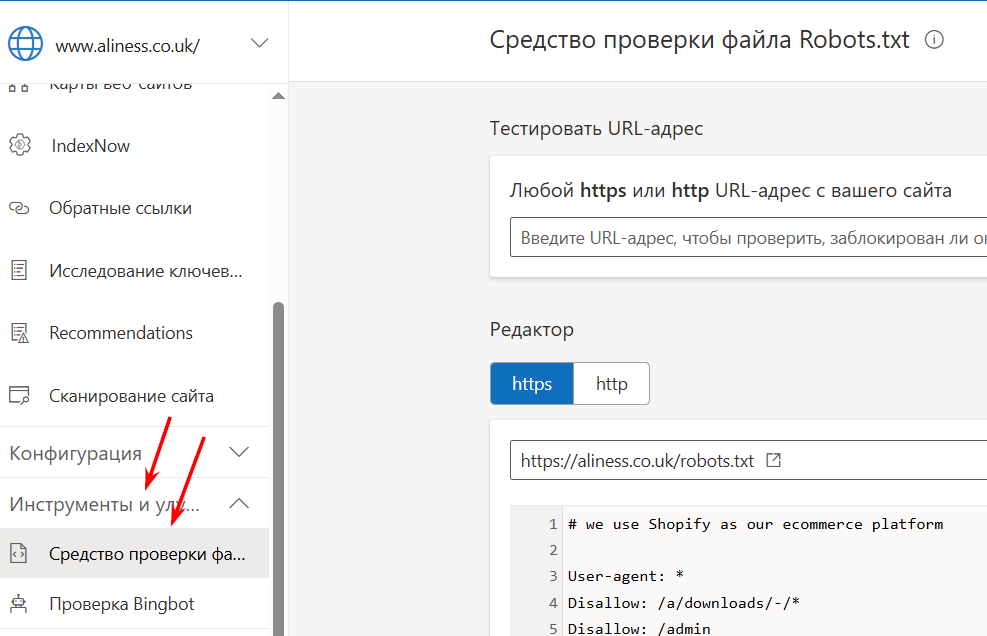This screenshot has width=987, height=636.
Task: Click the https://aliness.co.uk/robots.txt field
Action: pyautogui.click(x=748, y=460)
